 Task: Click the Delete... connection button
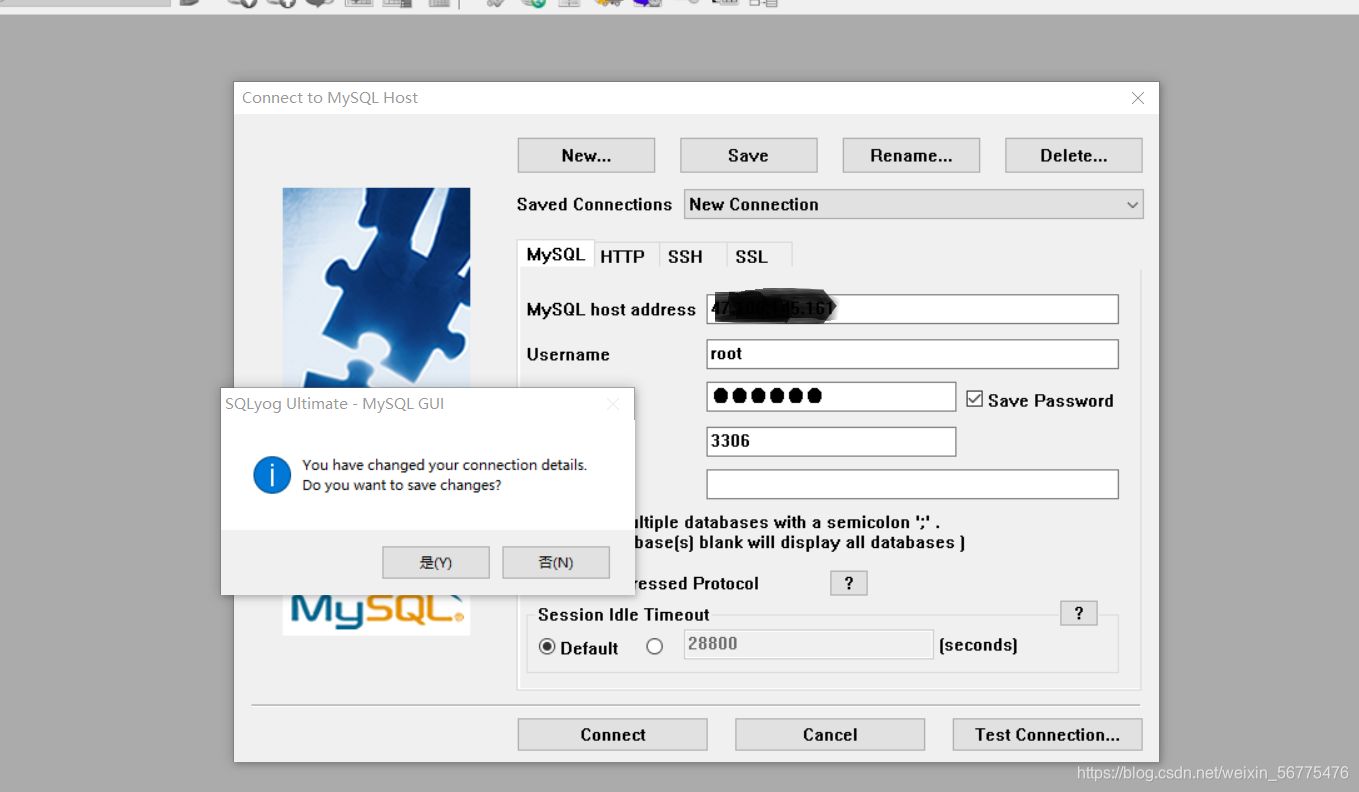1073,155
